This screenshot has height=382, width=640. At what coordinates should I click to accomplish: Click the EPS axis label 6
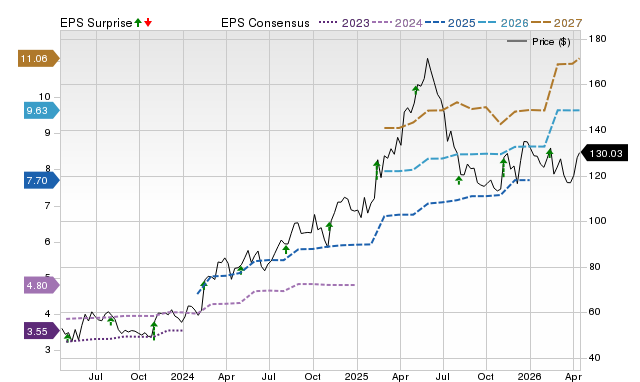coord(47,242)
